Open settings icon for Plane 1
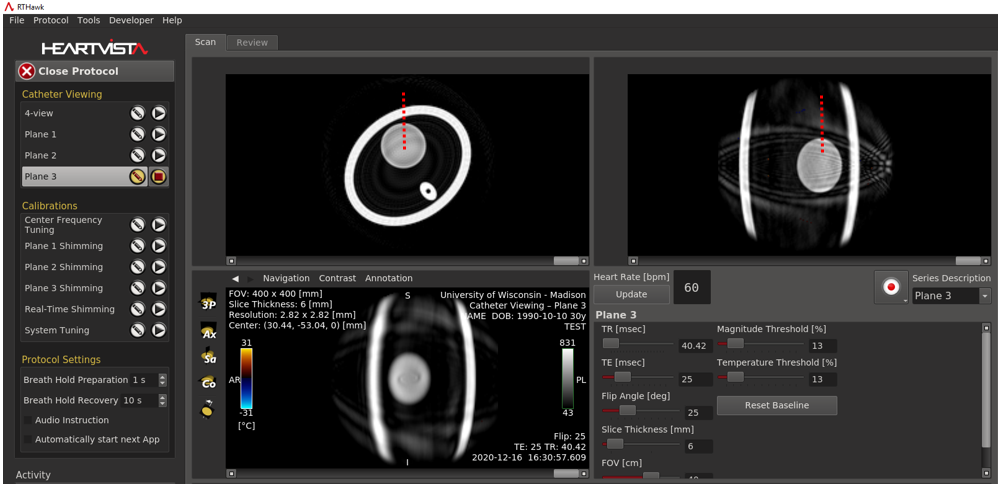This screenshot has width=998, height=487. (138, 135)
